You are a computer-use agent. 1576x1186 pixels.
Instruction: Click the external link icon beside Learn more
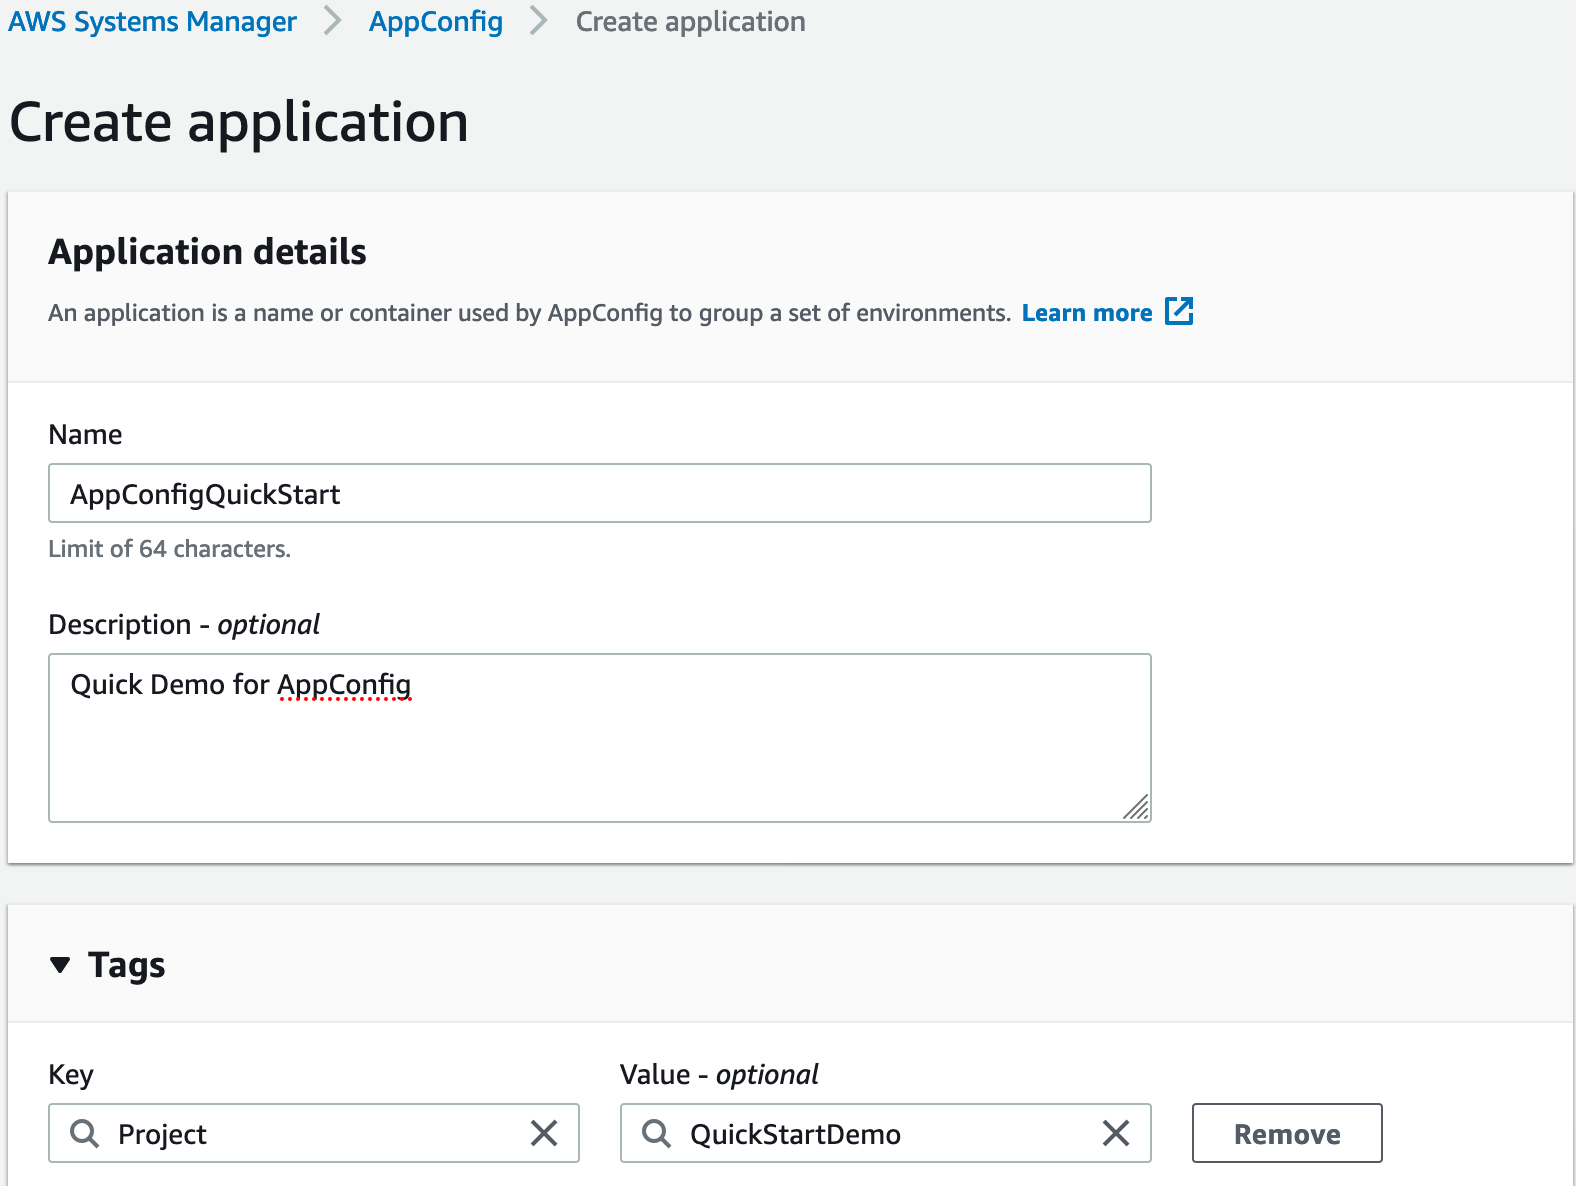[1179, 311]
